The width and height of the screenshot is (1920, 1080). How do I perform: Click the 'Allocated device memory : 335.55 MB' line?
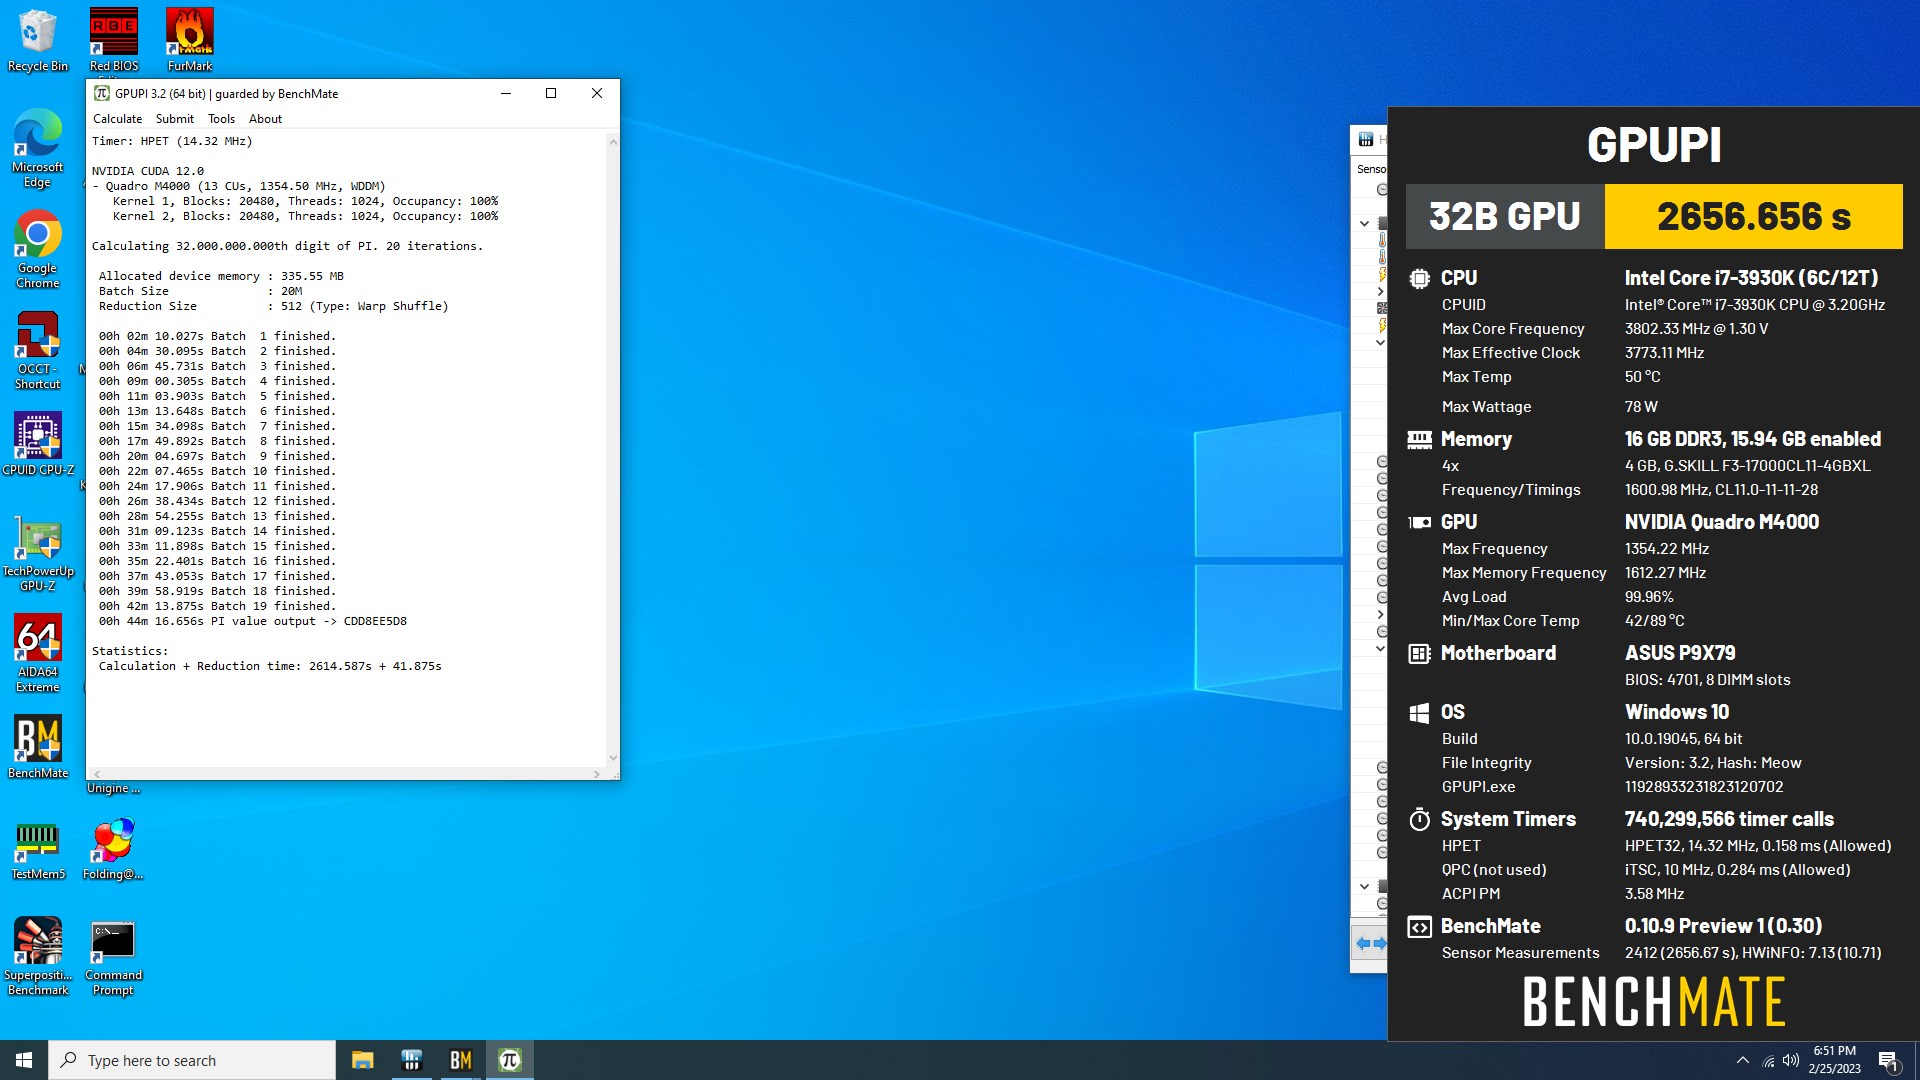221,276
